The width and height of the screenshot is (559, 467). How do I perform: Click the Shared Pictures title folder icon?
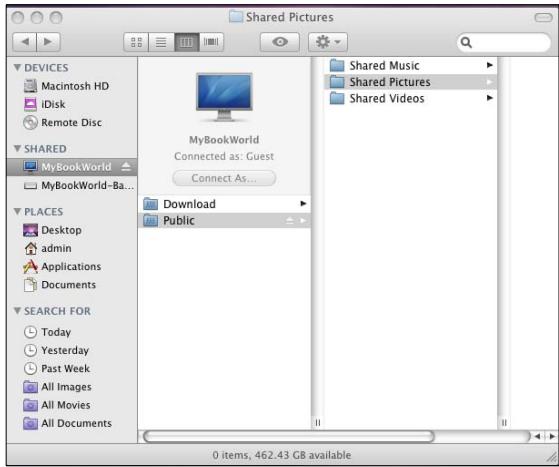pos(236,16)
